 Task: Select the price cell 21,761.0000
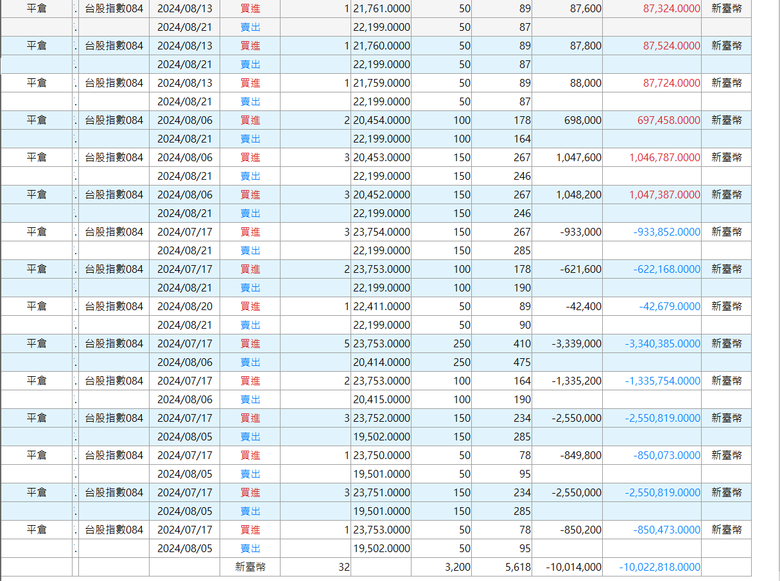pos(382,8)
